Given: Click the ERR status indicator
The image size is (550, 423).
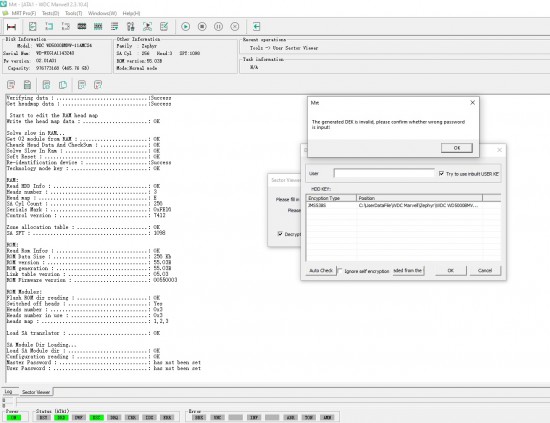Looking at the screenshot, I should [x=167, y=417].
